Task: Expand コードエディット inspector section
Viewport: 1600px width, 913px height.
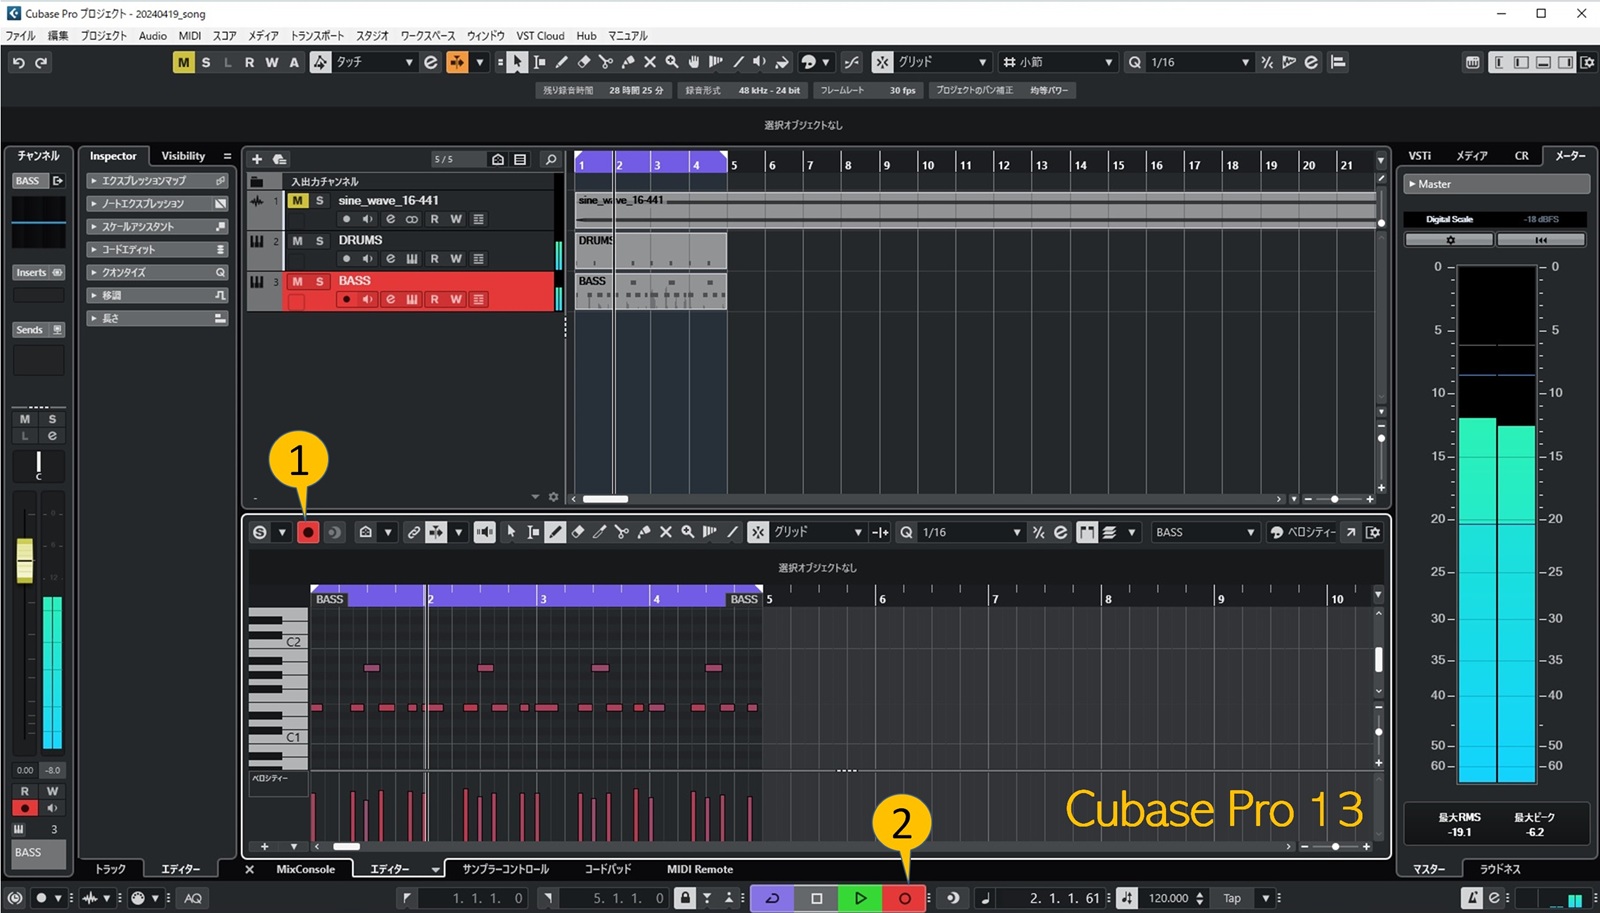Action: click(157, 249)
